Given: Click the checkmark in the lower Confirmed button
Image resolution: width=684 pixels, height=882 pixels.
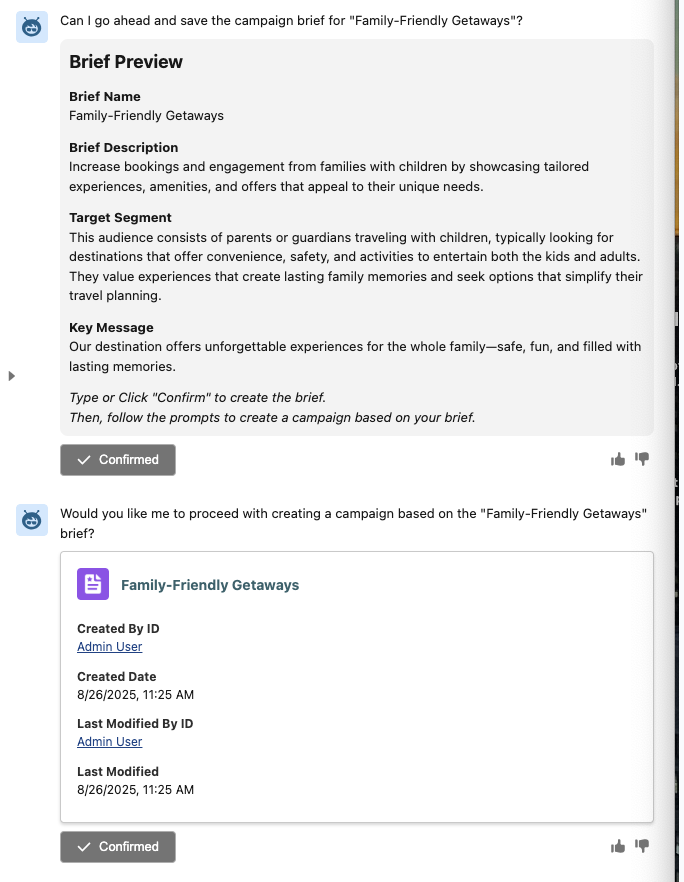Looking at the screenshot, I should 84,847.
